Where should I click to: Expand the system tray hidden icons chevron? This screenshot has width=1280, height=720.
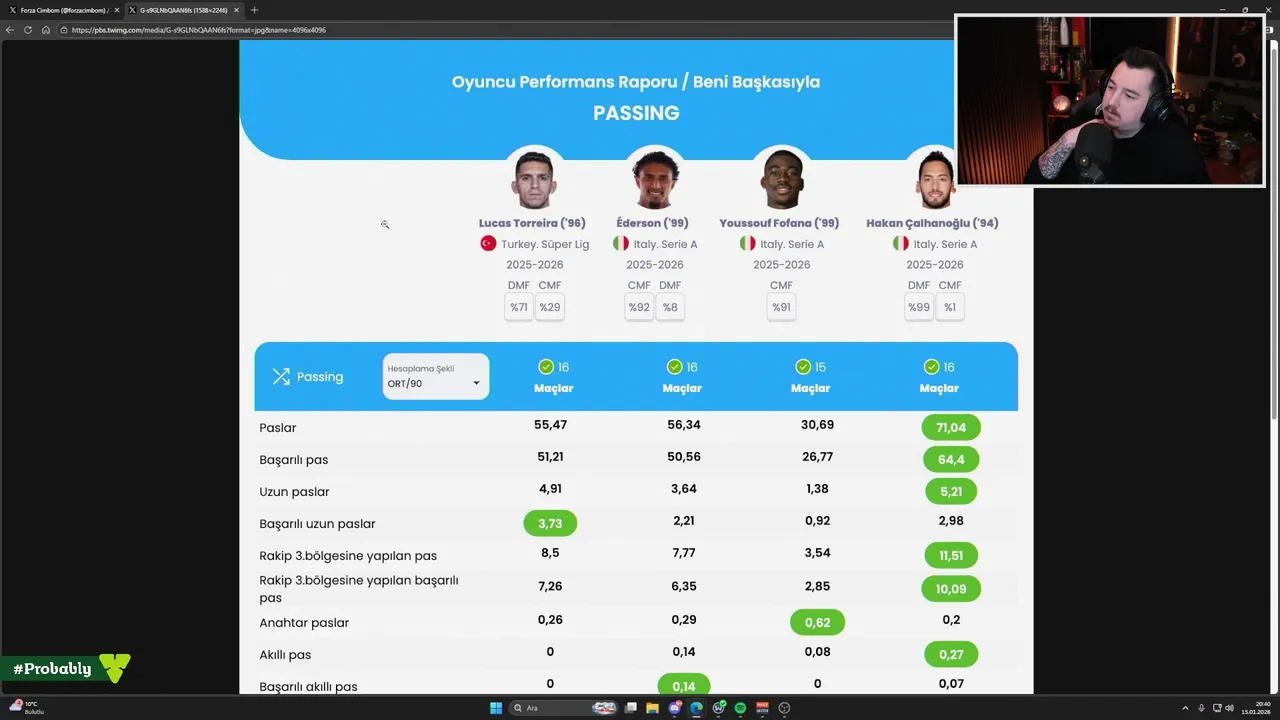[x=1185, y=708]
